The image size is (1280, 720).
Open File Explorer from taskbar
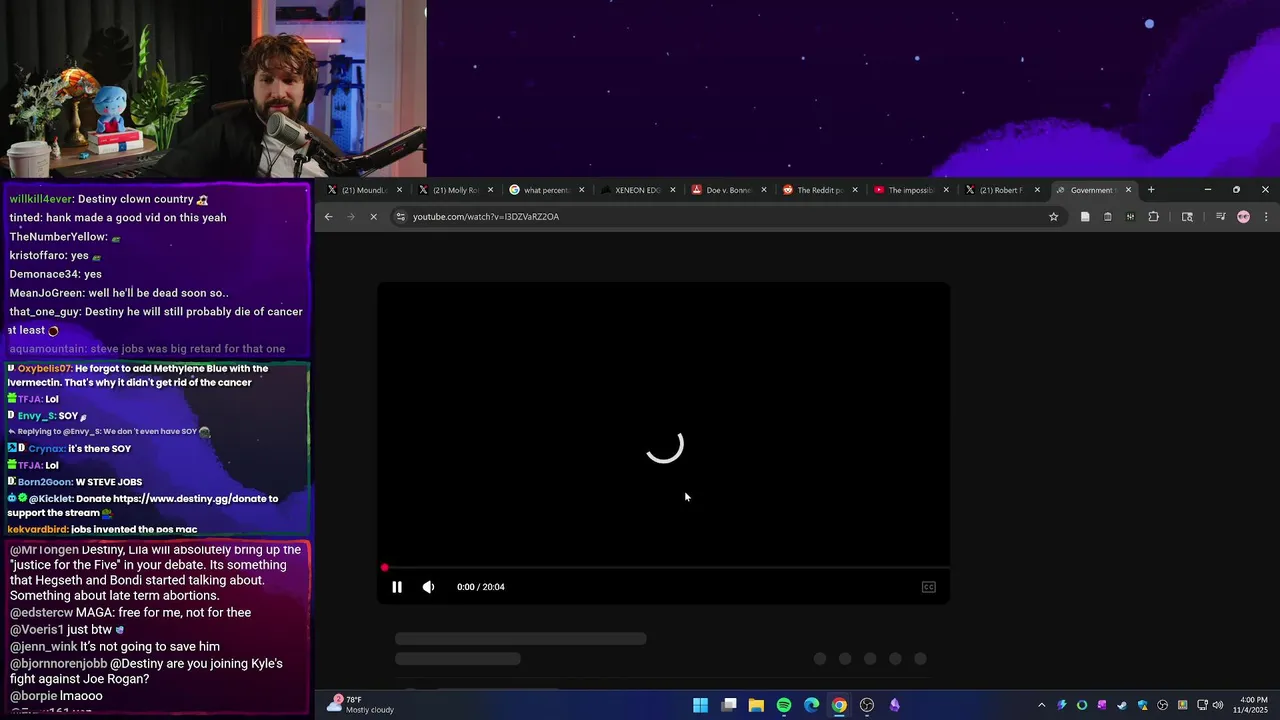(756, 705)
